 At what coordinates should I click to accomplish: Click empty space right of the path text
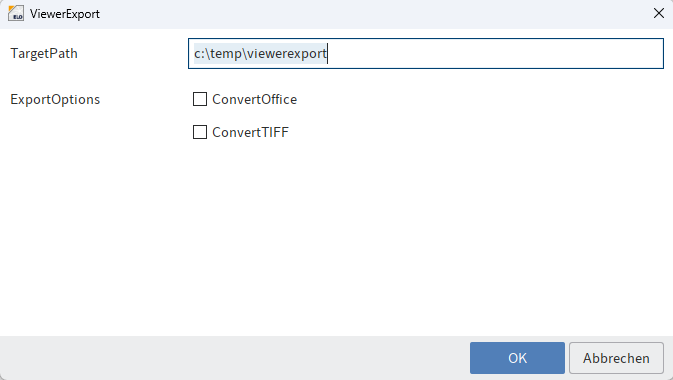click(494, 54)
